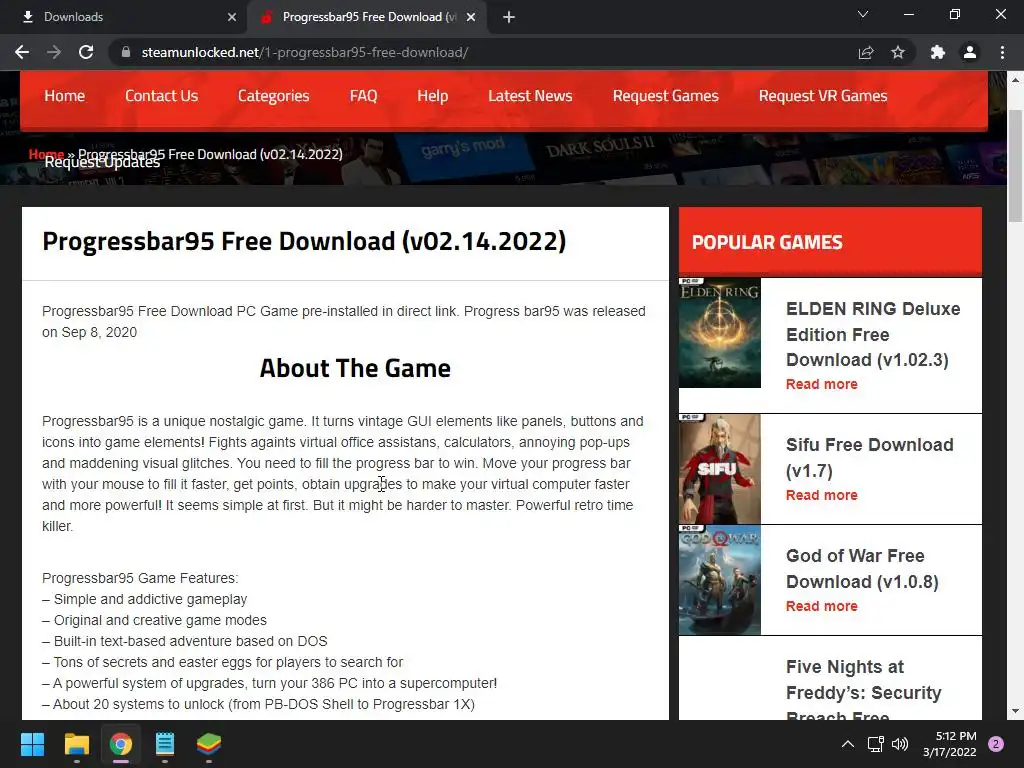Open God of War Free Download link
The image size is (1024, 768).
862,568
